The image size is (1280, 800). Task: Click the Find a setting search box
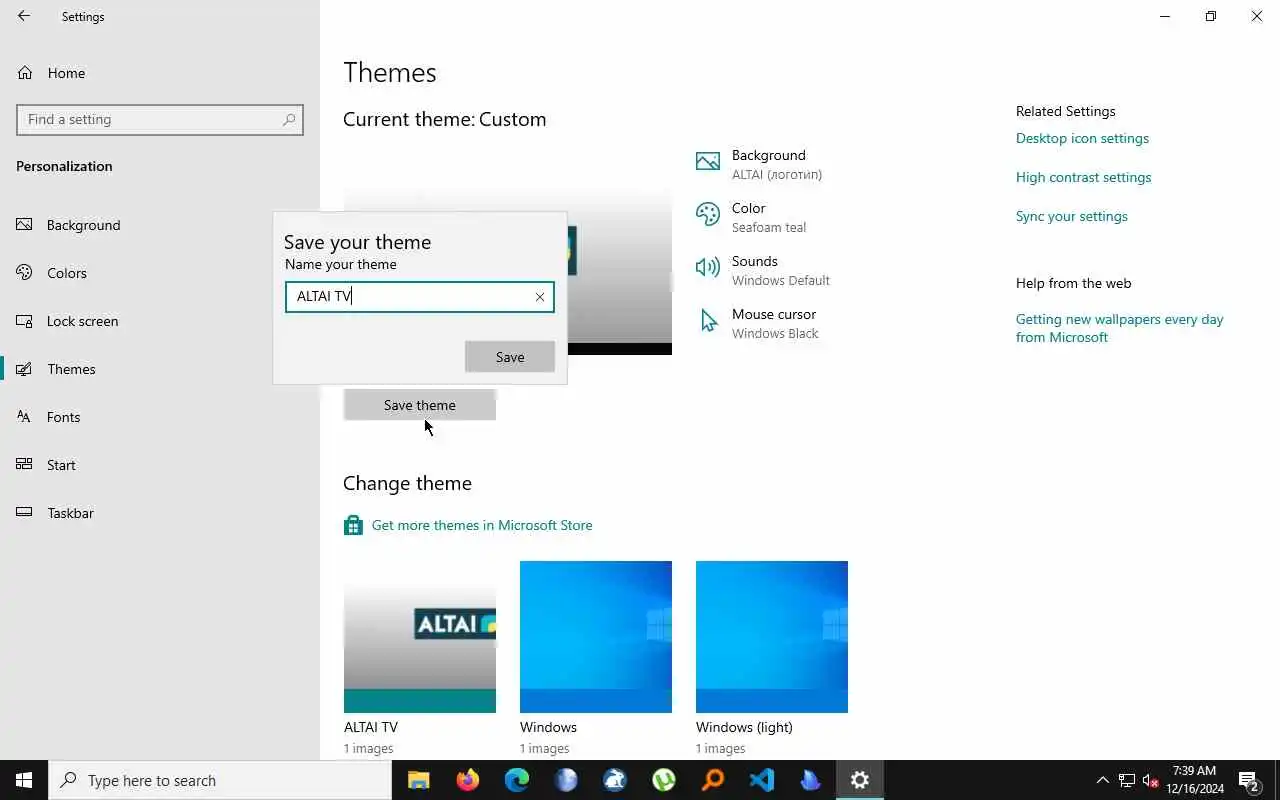pos(160,119)
